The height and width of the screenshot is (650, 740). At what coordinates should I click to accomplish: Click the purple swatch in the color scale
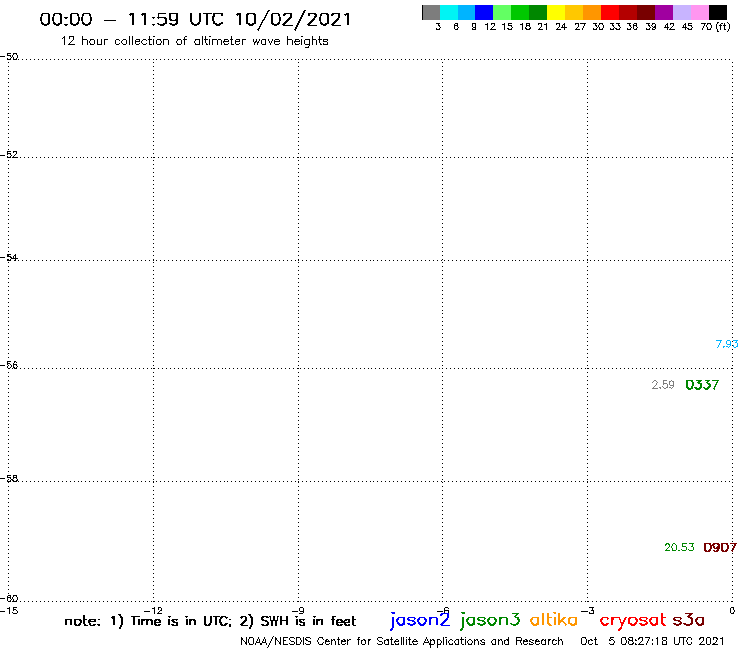(664, 13)
